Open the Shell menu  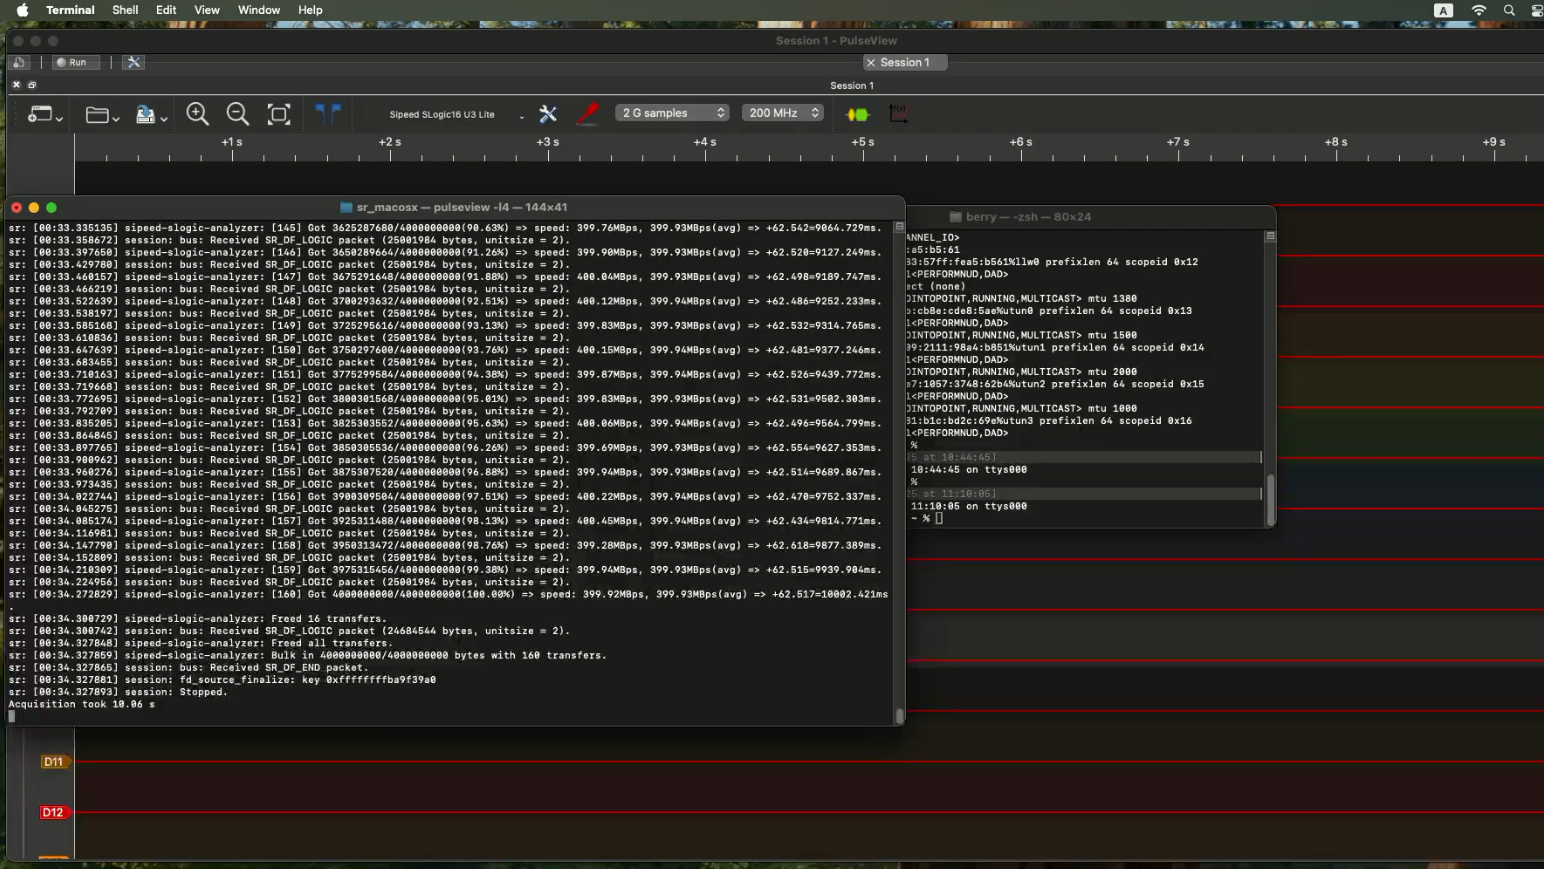tap(125, 10)
